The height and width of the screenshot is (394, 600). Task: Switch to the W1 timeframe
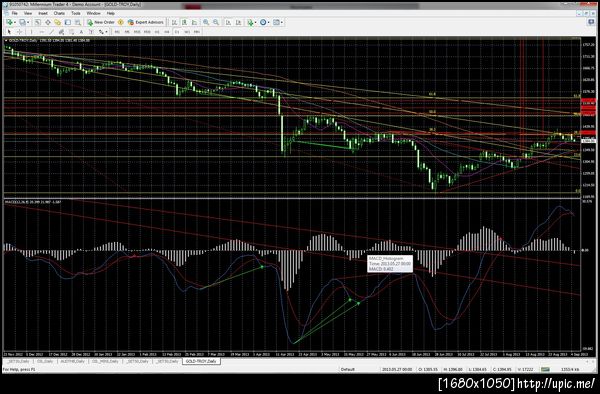pyautogui.click(x=187, y=32)
